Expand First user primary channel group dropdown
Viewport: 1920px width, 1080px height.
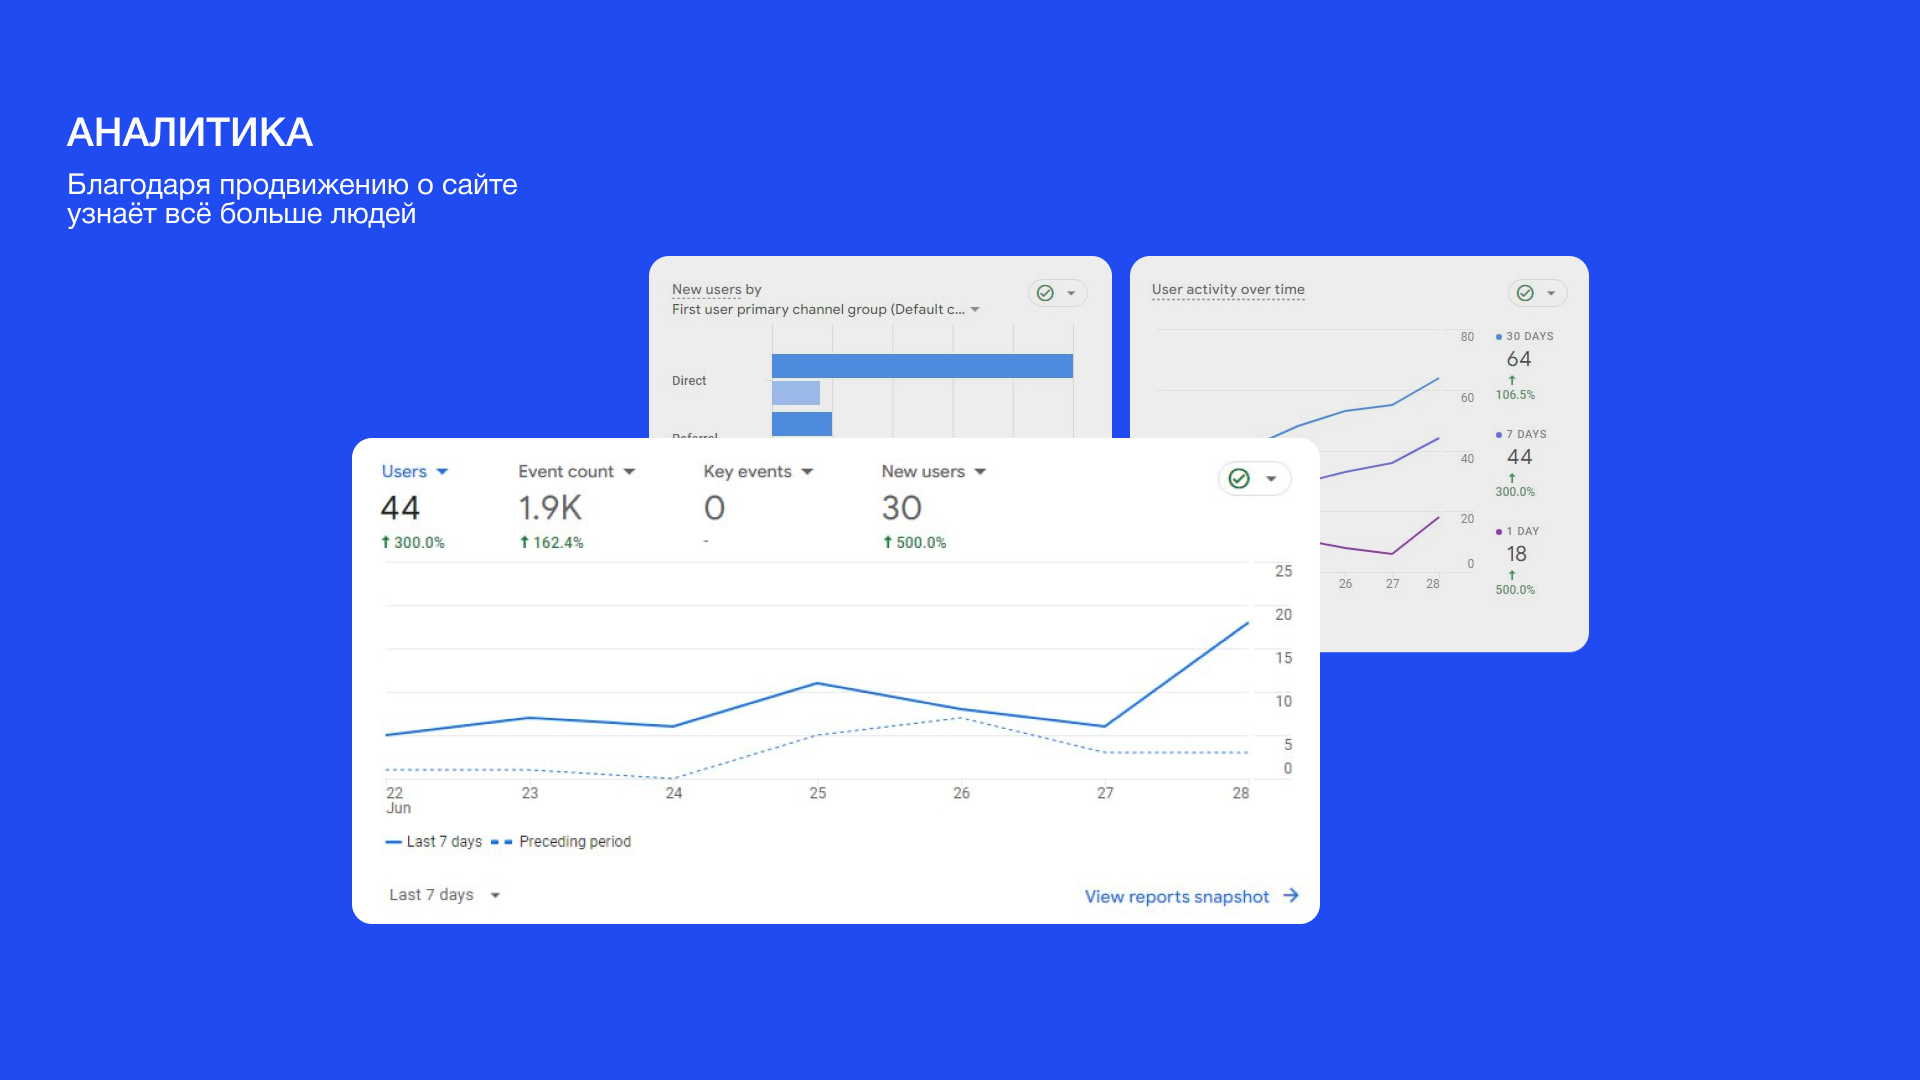click(975, 310)
